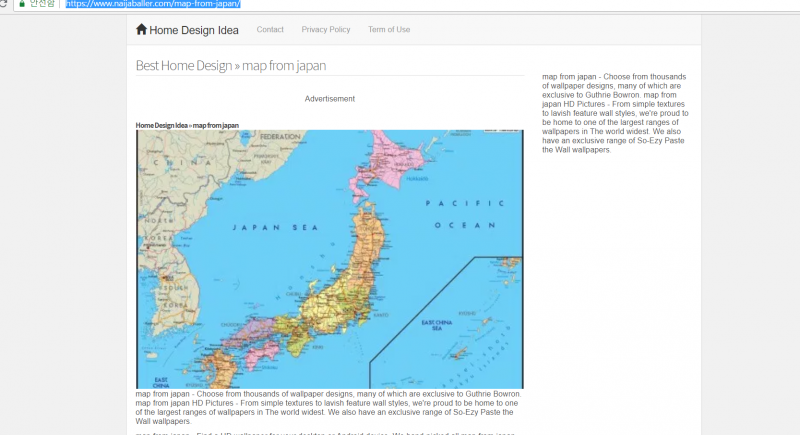Image resolution: width=800 pixels, height=435 pixels.
Task: Click the green secure padlock icon
Action: [21, 4]
